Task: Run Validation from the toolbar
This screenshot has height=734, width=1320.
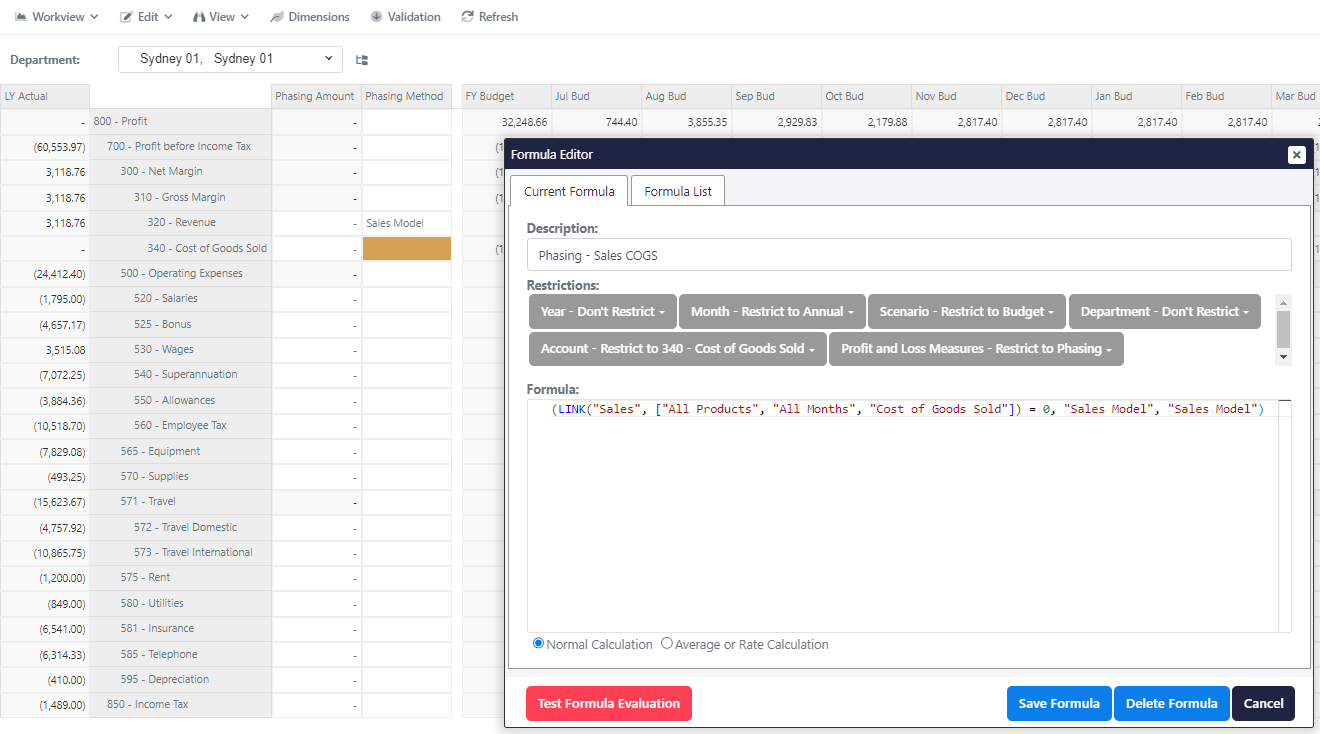Action: [x=405, y=17]
